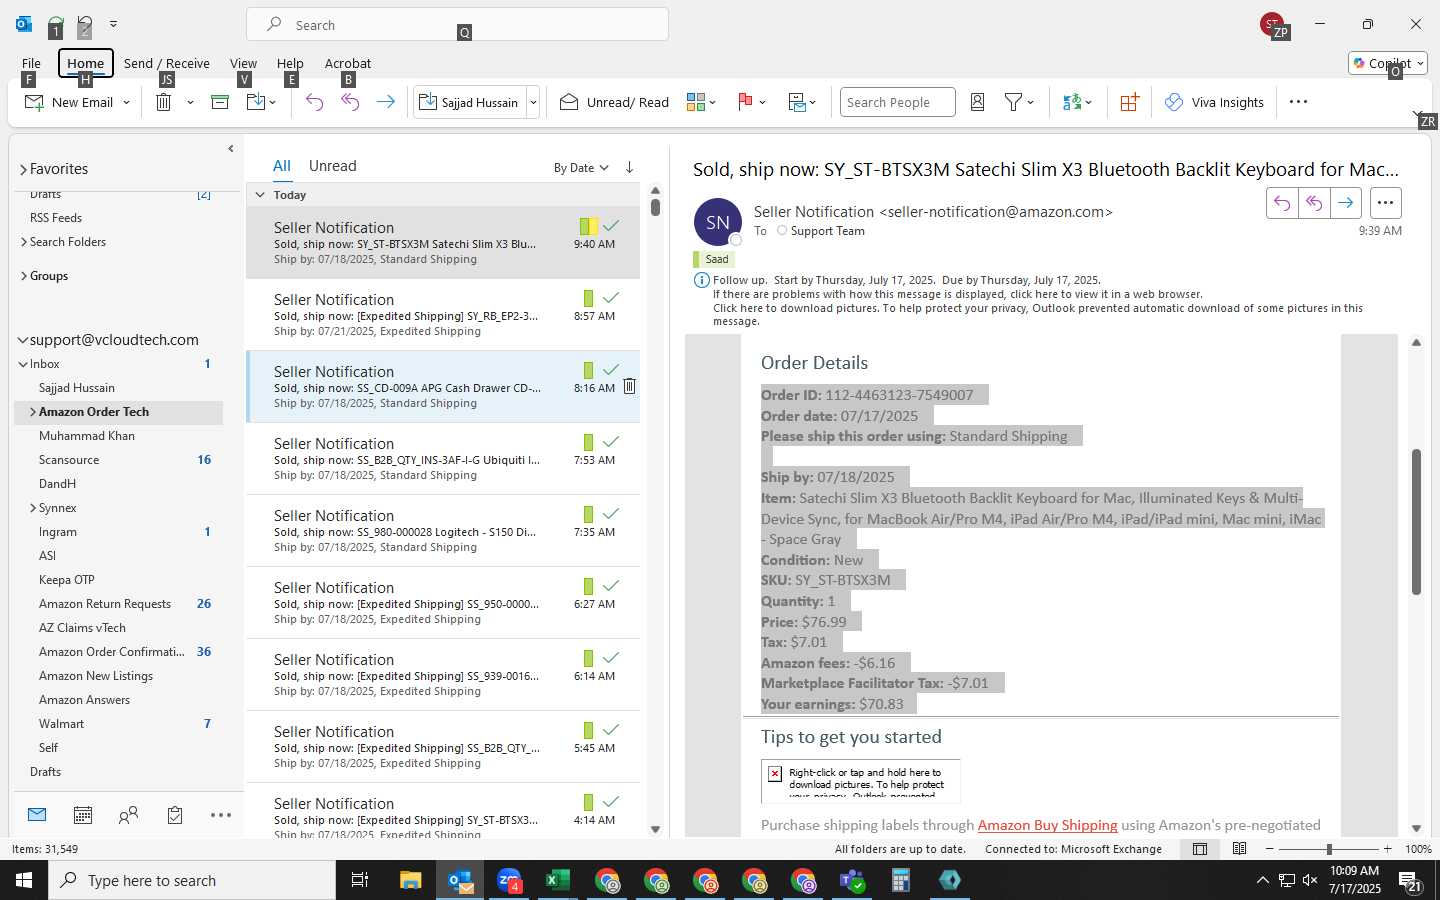Screen dimensions: 1440x900
Task: Click reverse sort order arrow in message list
Action: (629, 167)
